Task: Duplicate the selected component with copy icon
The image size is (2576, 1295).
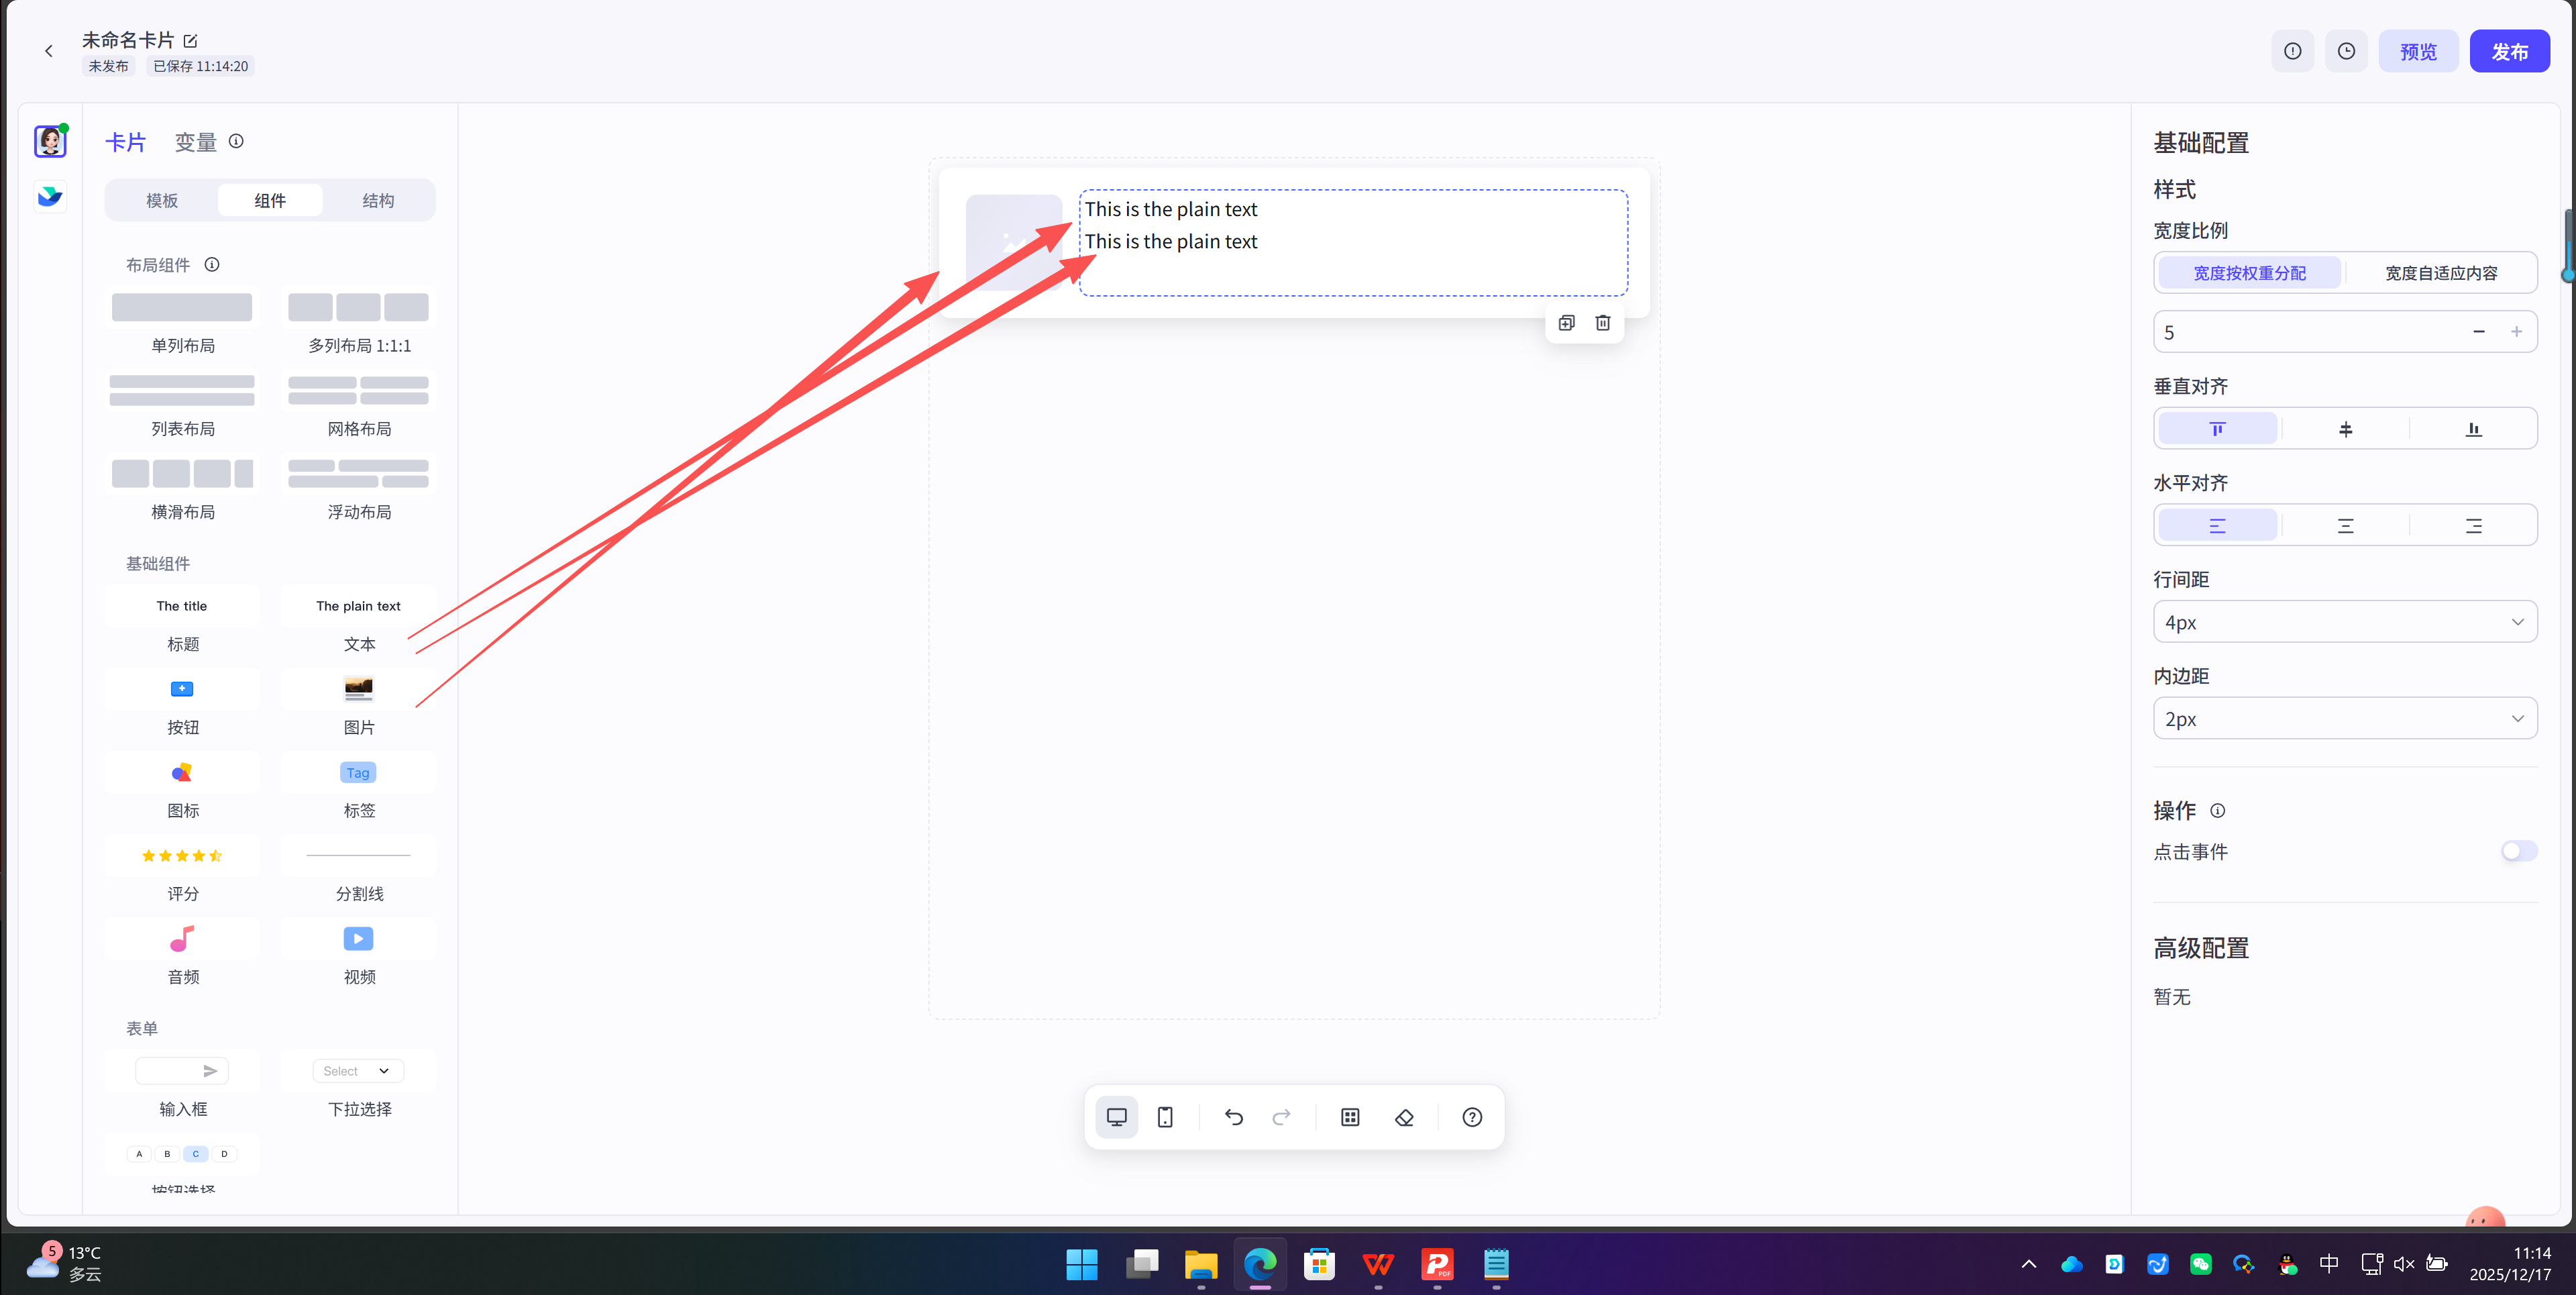Action: (1566, 323)
